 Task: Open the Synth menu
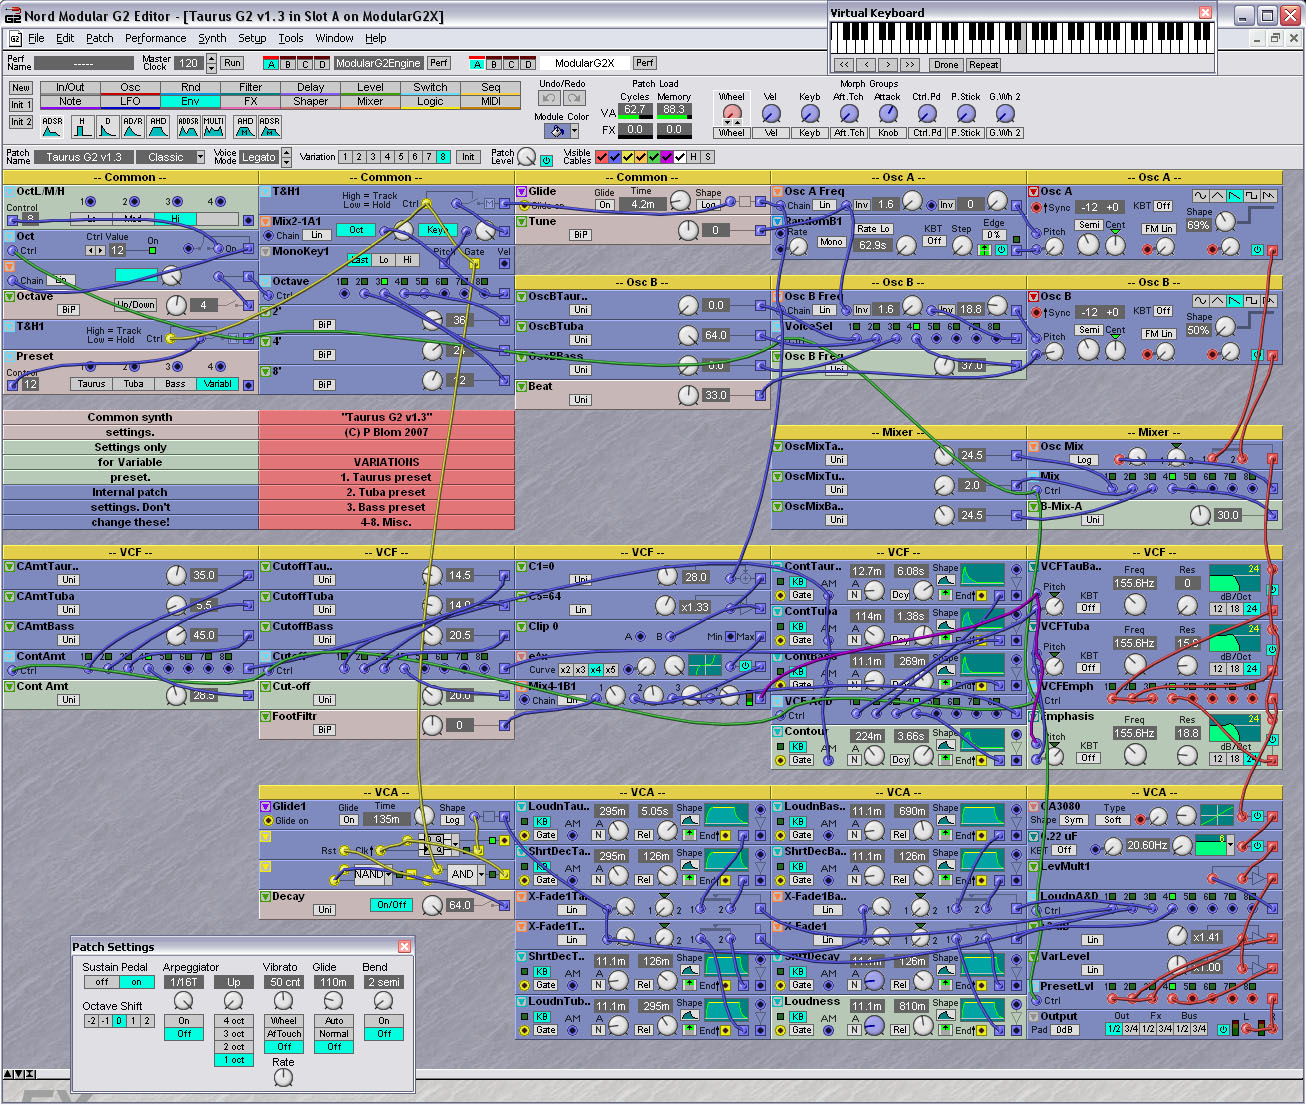click(212, 38)
